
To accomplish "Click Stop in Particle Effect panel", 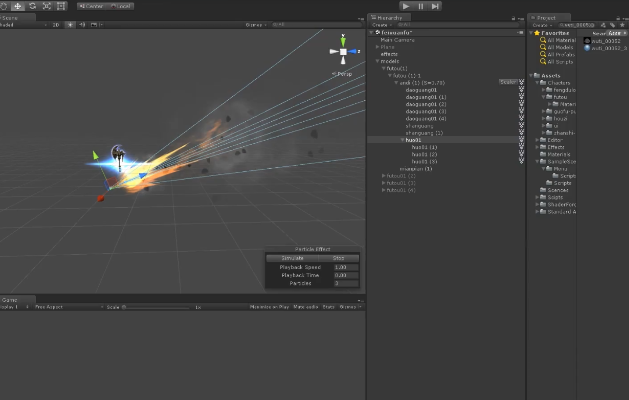I will coord(339,258).
